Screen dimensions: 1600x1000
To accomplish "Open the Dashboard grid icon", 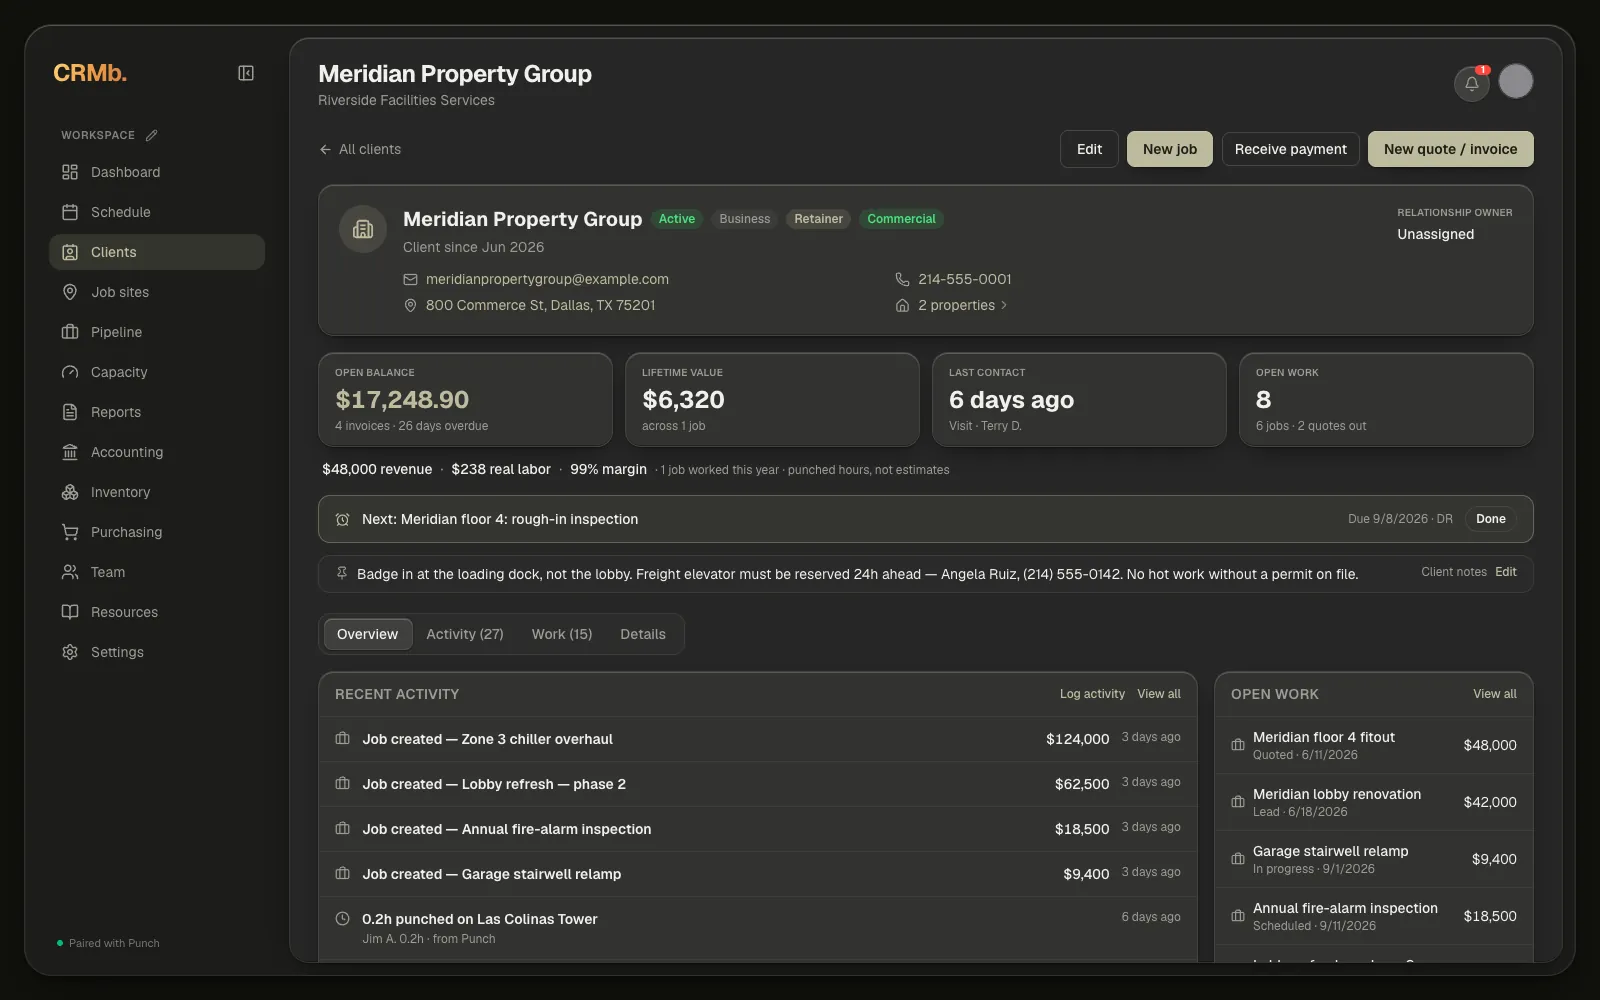I will pyautogui.click(x=70, y=172).
